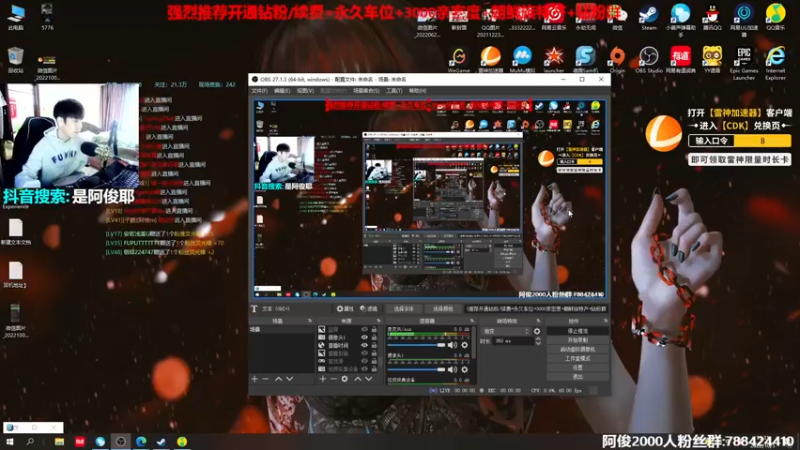Move selected source down arrow

pyautogui.click(x=368, y=379)
